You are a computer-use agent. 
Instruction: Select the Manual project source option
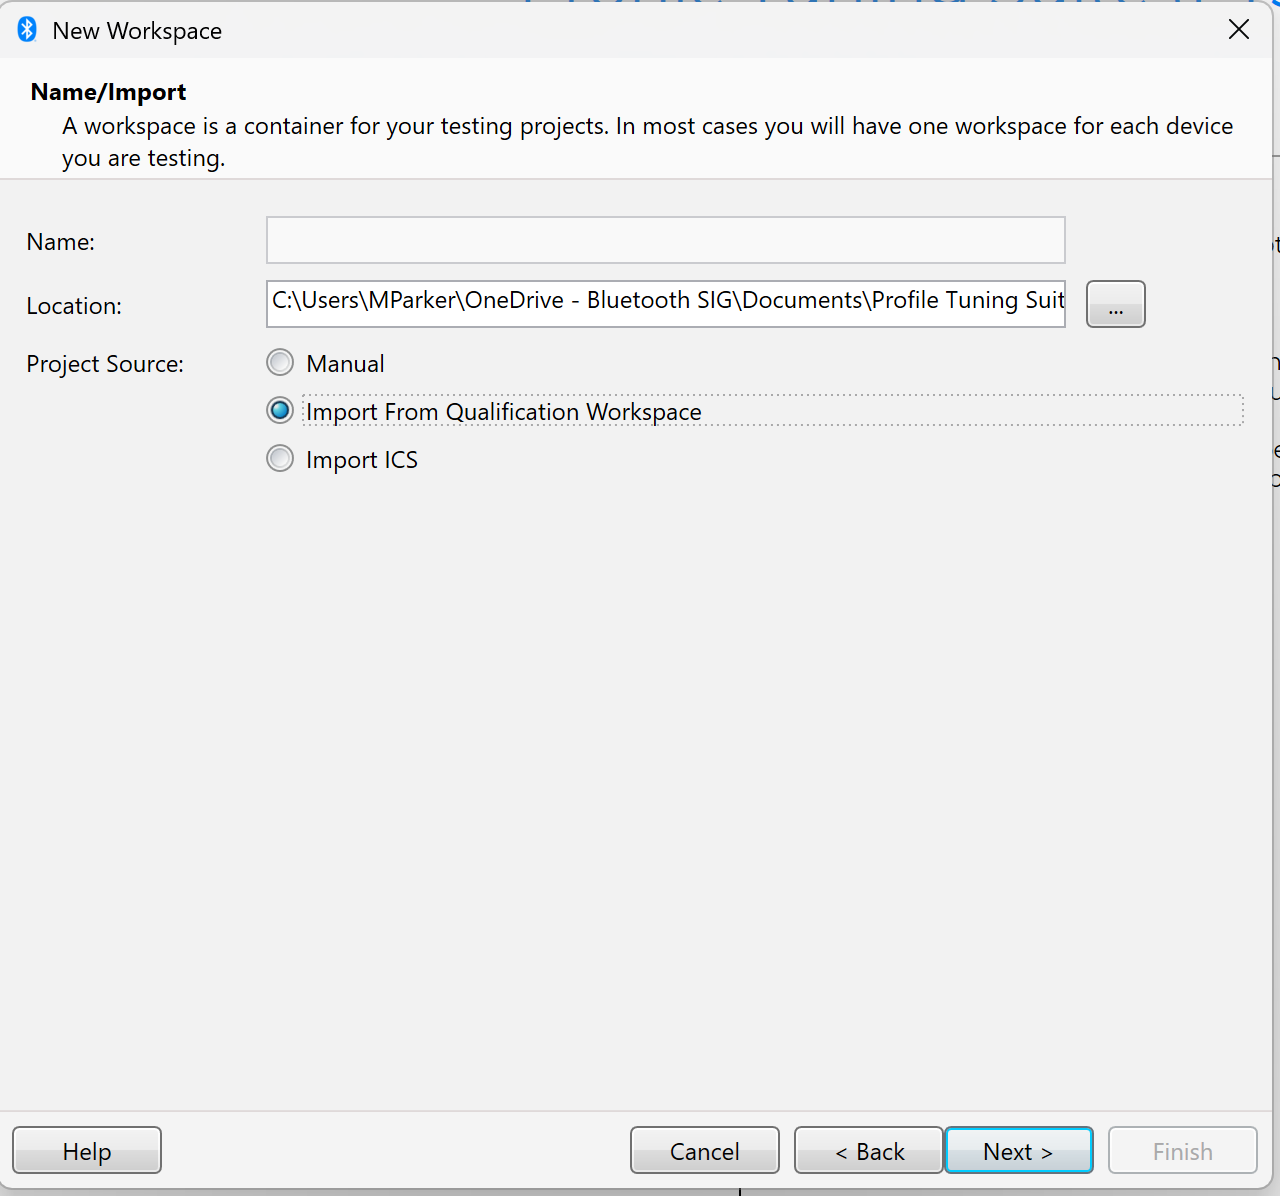[x=280, y=363]
